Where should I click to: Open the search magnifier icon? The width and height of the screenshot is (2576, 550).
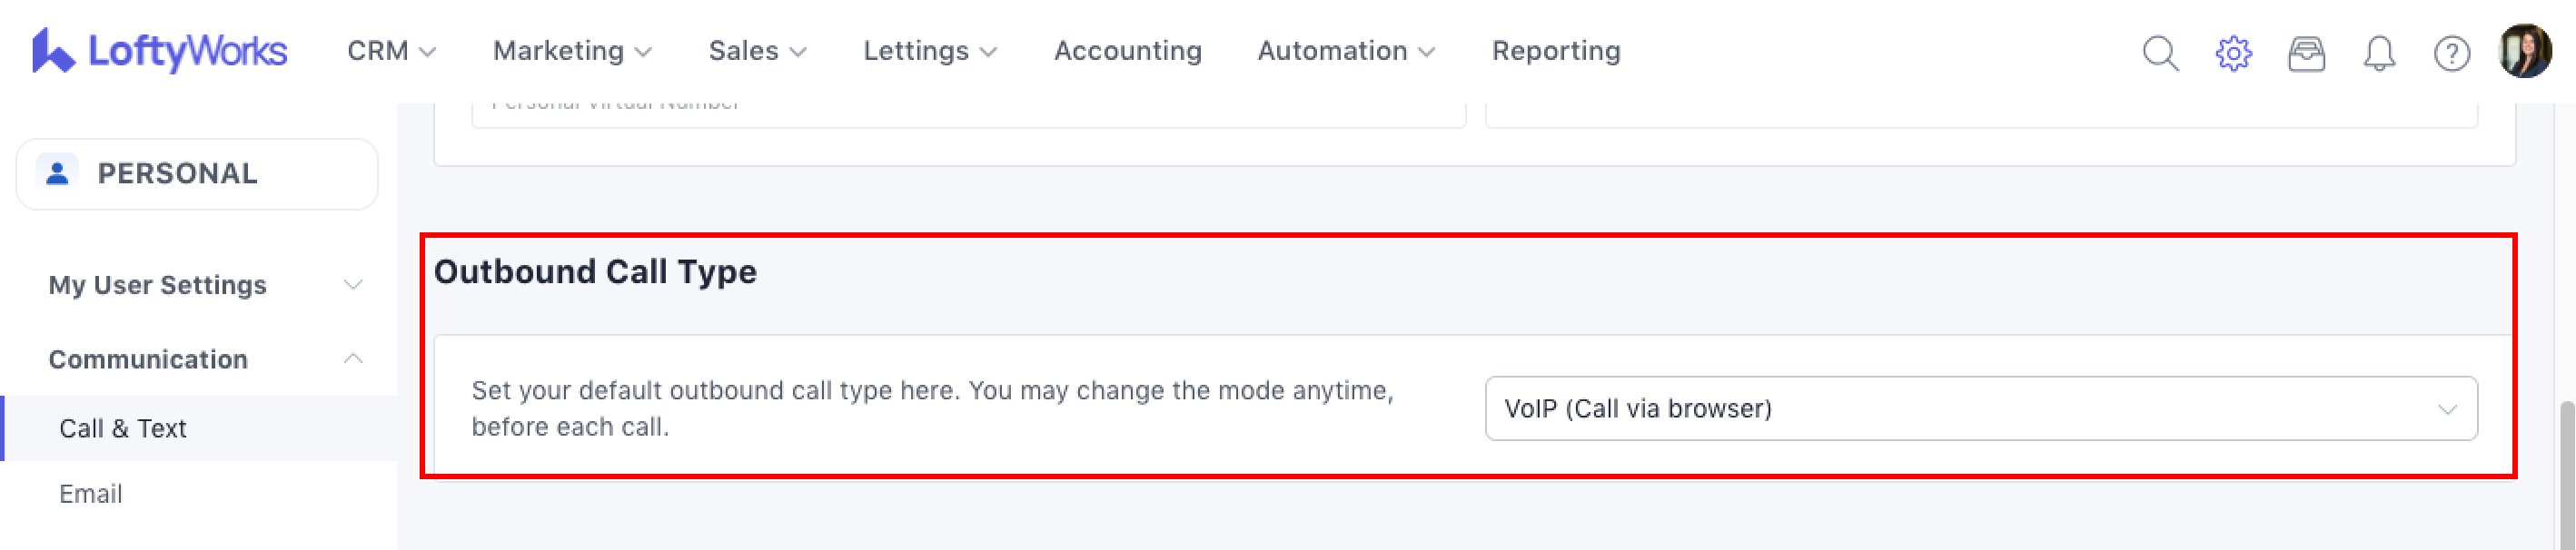tap(2160, 53)
